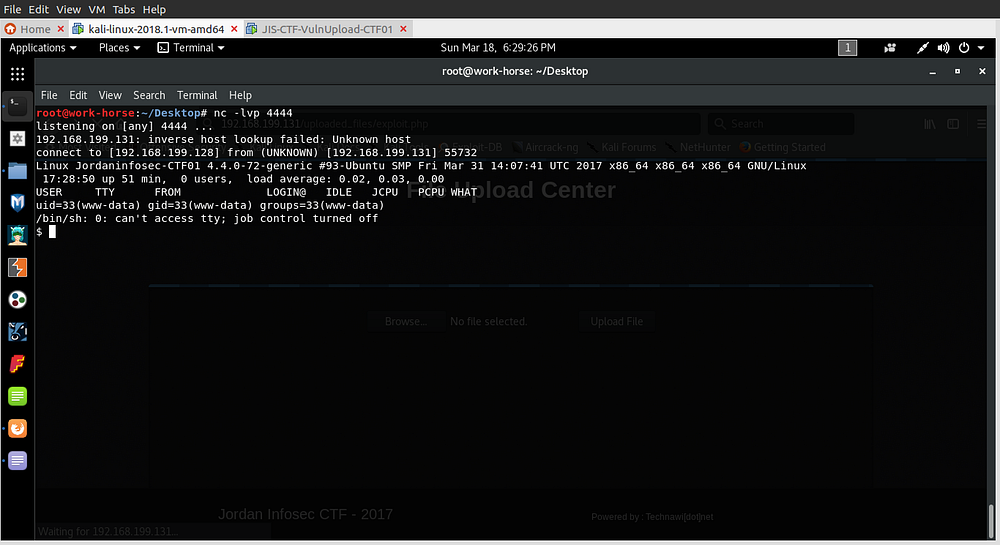This screenshot has width=1000, height=545.
Task: Open the Files folder icon in dock
Action: click(17, 170)
